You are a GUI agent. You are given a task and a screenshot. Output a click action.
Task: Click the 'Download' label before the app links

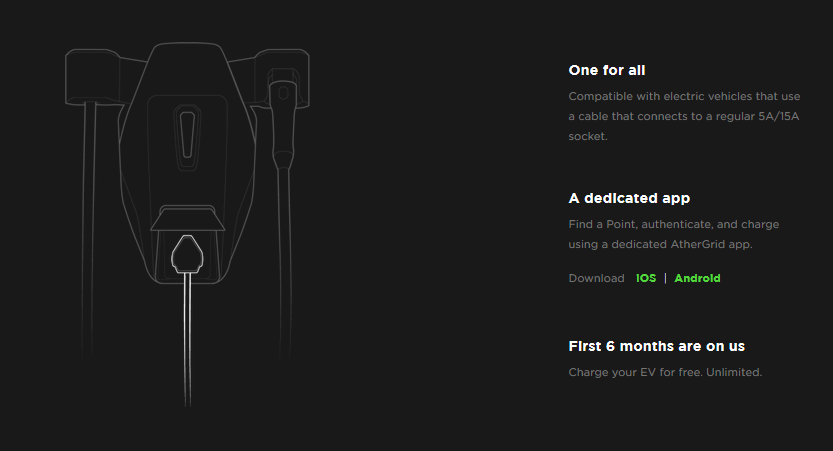click(x=597, y=278)
